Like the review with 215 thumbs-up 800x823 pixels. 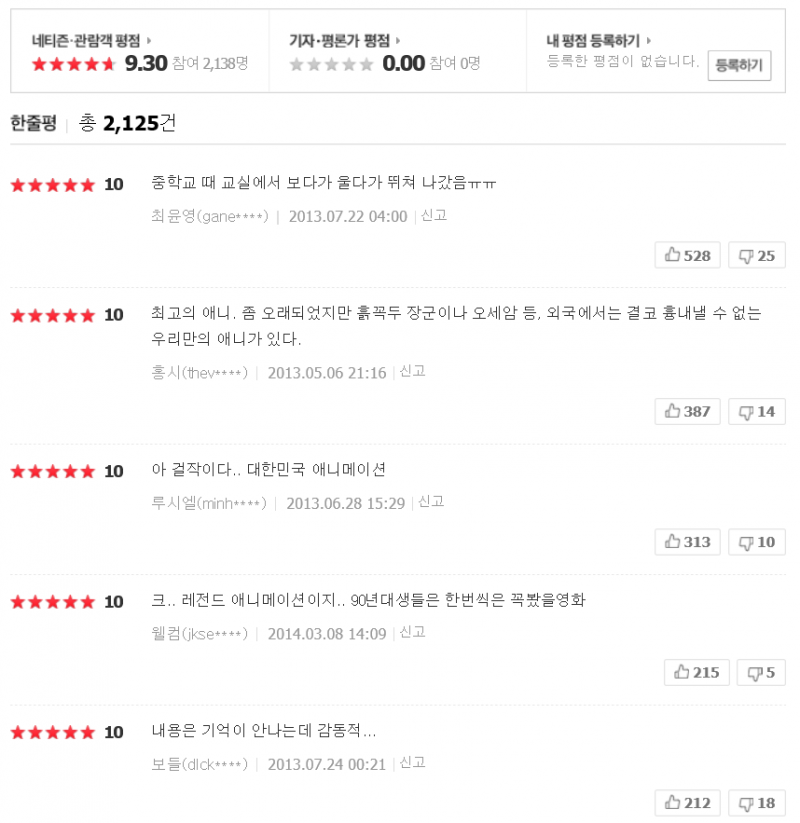[696, 673]
